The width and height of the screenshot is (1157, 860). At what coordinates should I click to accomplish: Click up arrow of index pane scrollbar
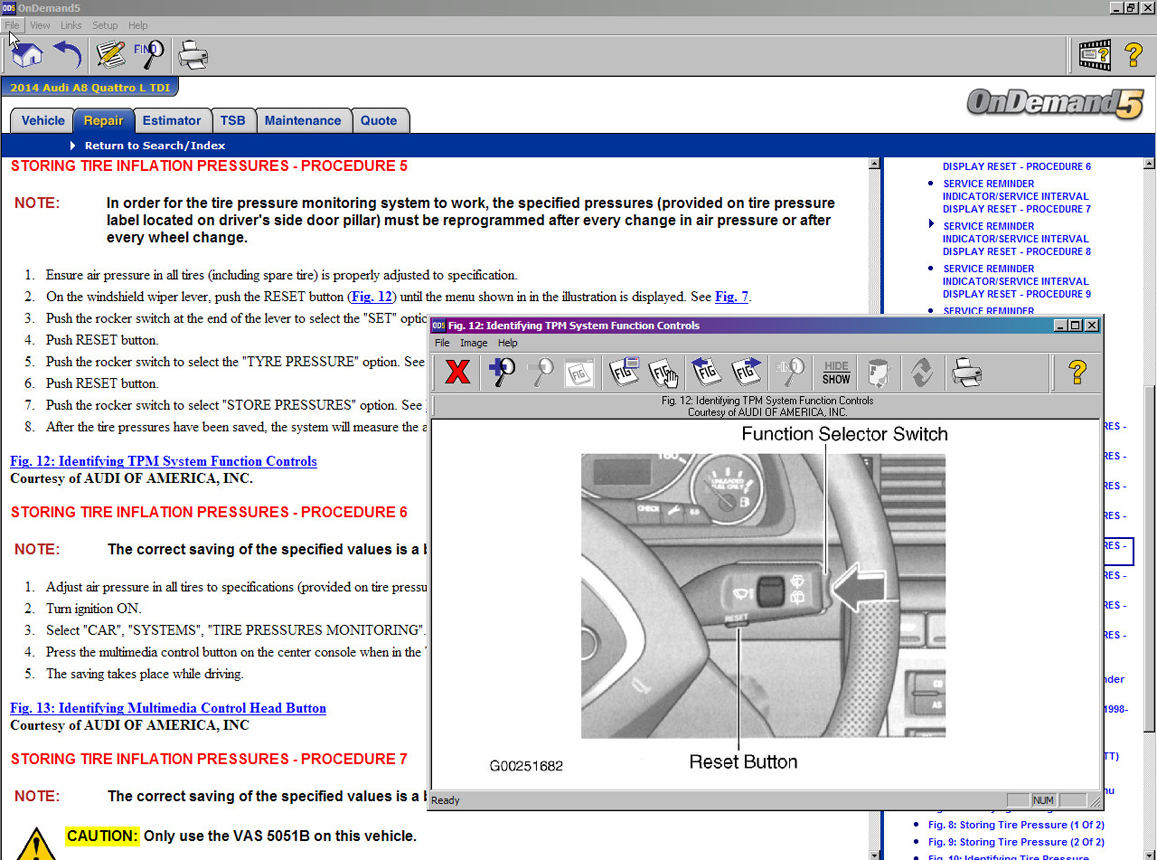click(1149, 164)
